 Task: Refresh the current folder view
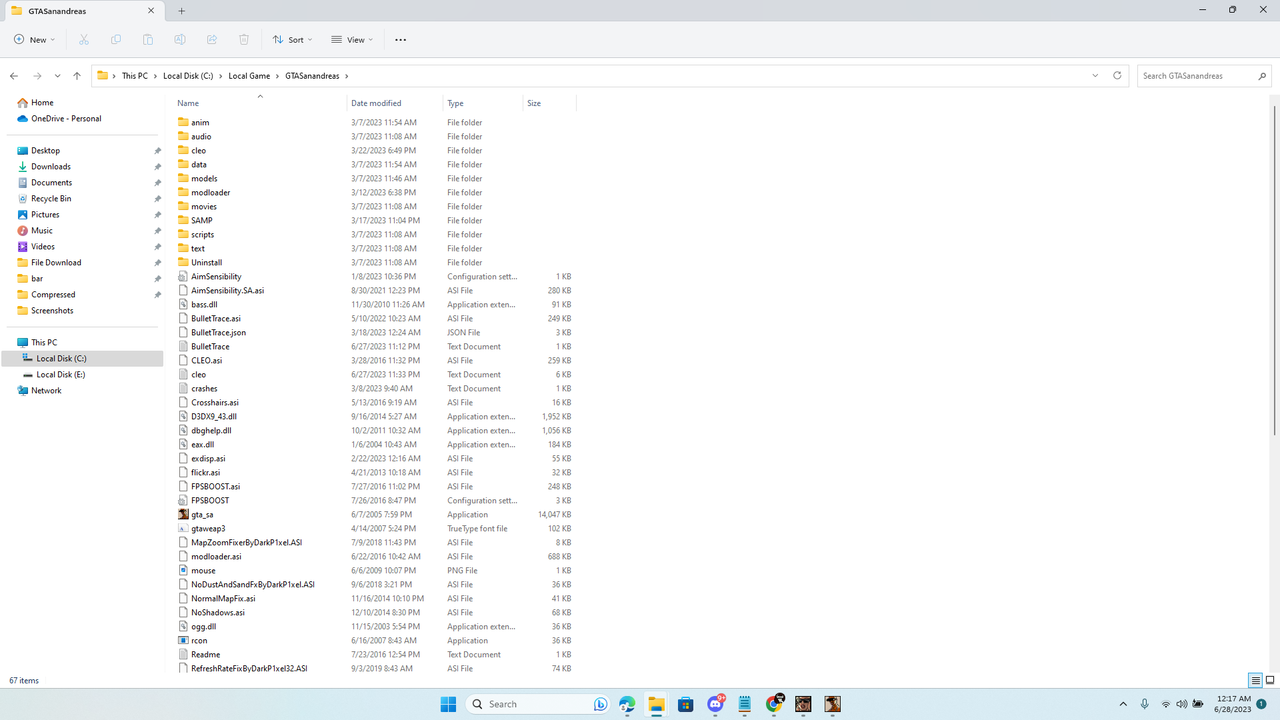coord(1117,76)
